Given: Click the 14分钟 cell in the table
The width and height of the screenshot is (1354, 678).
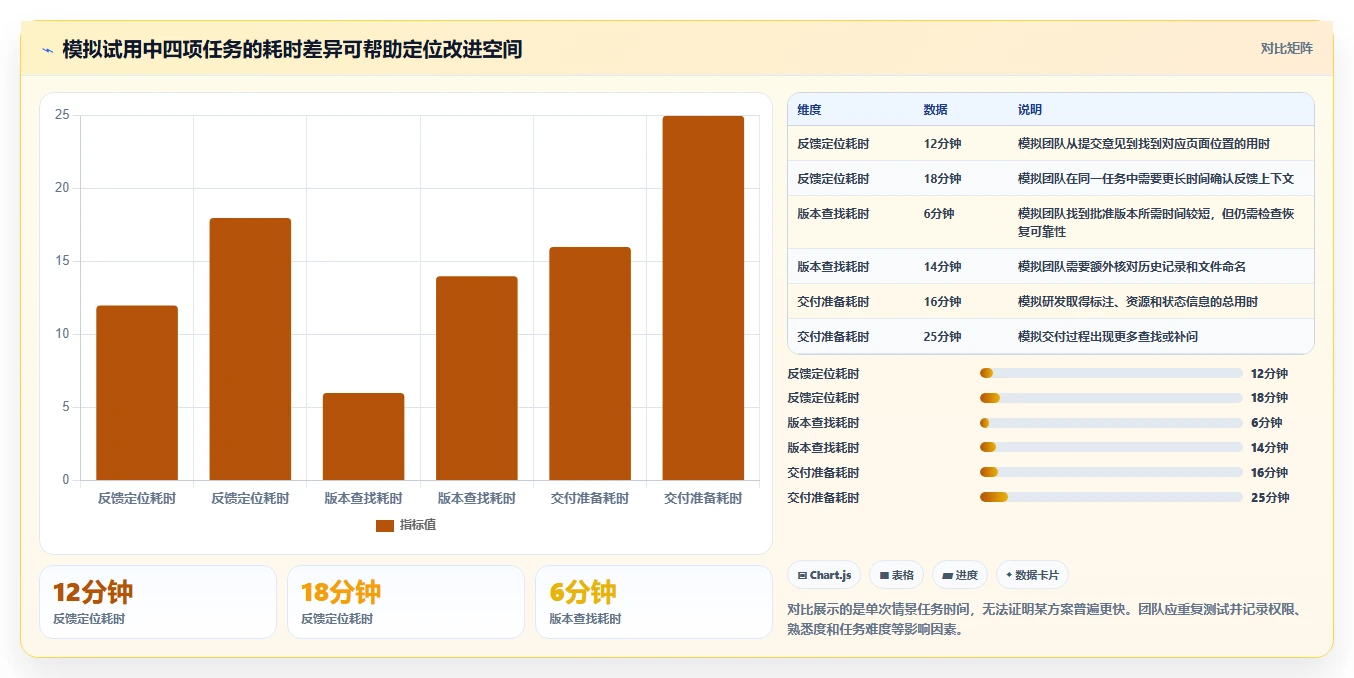Looking at the screenshot, I should point(942,267).
